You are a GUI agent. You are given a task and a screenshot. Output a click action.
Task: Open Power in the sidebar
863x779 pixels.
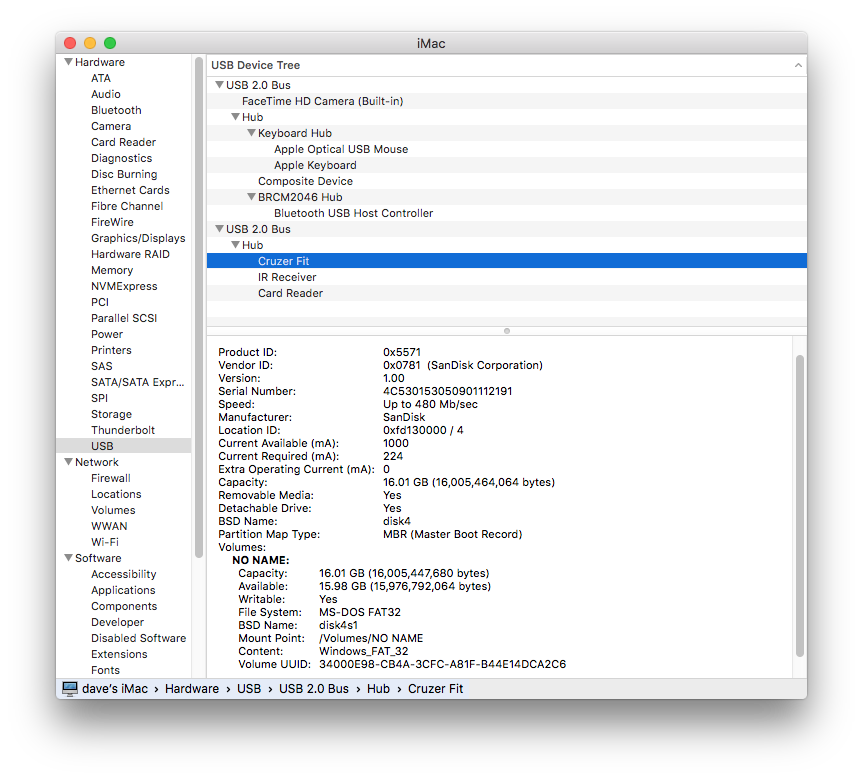[107, 334]
